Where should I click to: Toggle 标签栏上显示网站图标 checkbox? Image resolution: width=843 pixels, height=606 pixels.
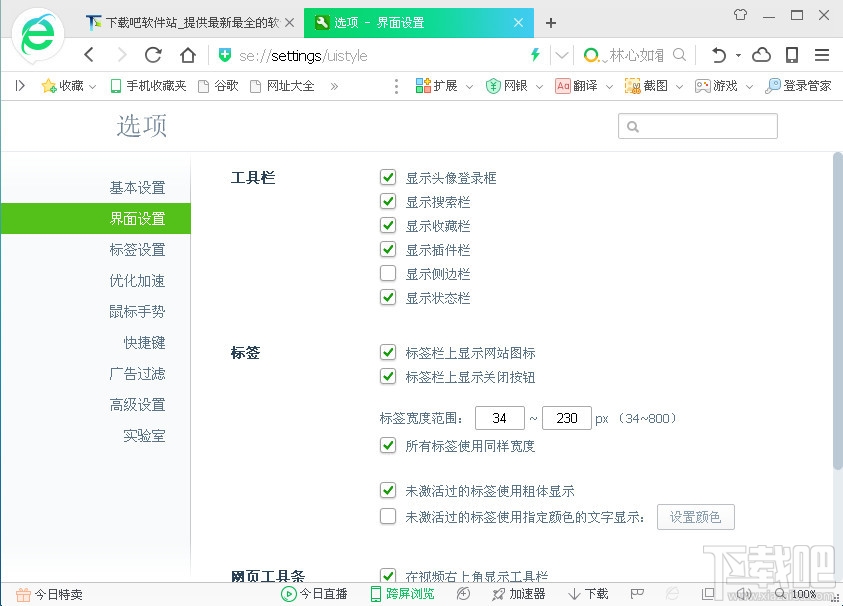[x=388, y=352]
